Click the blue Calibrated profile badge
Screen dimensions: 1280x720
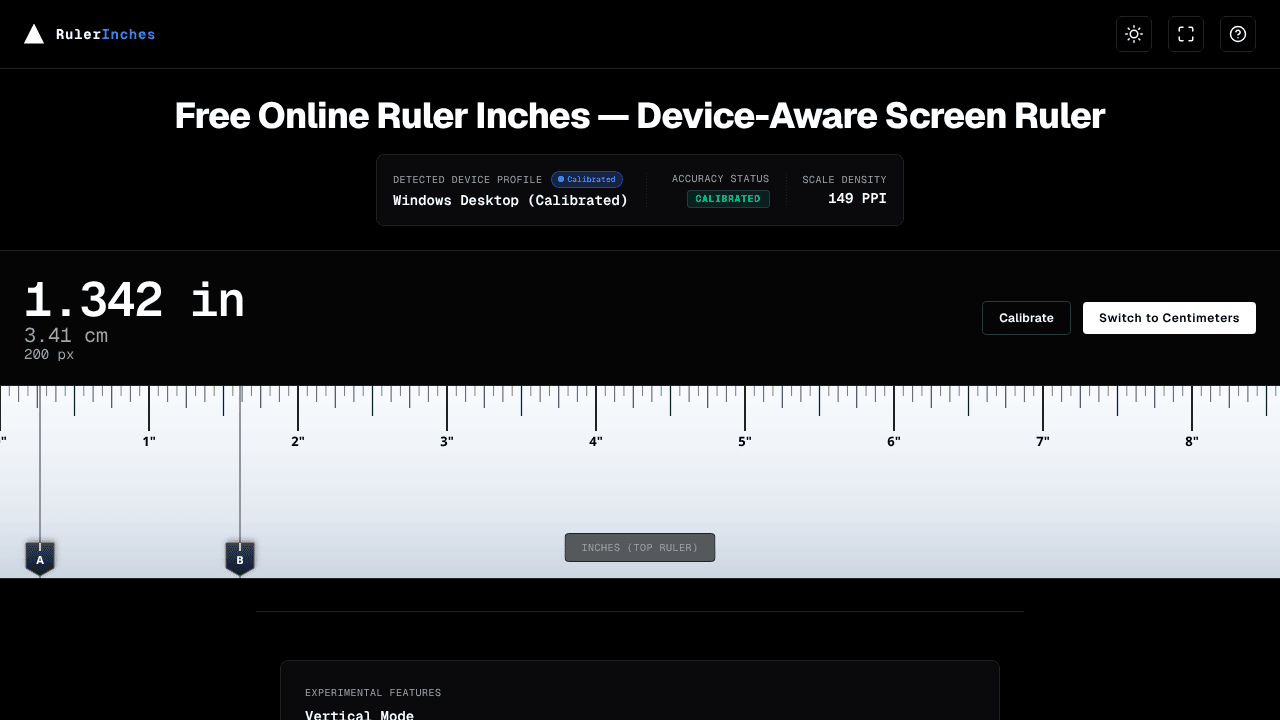tap(587, 179)
